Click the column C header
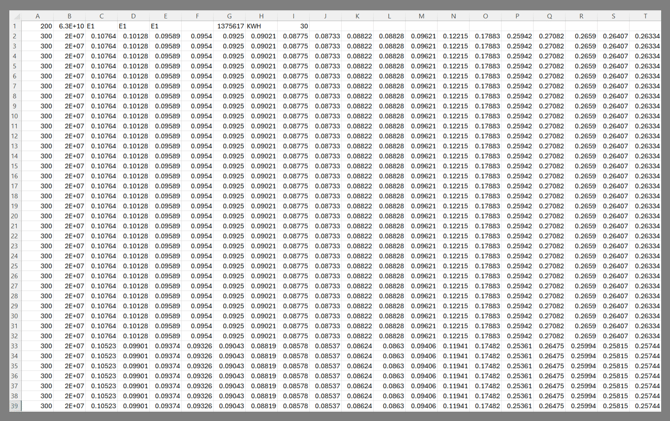 [x=101, y=16]
